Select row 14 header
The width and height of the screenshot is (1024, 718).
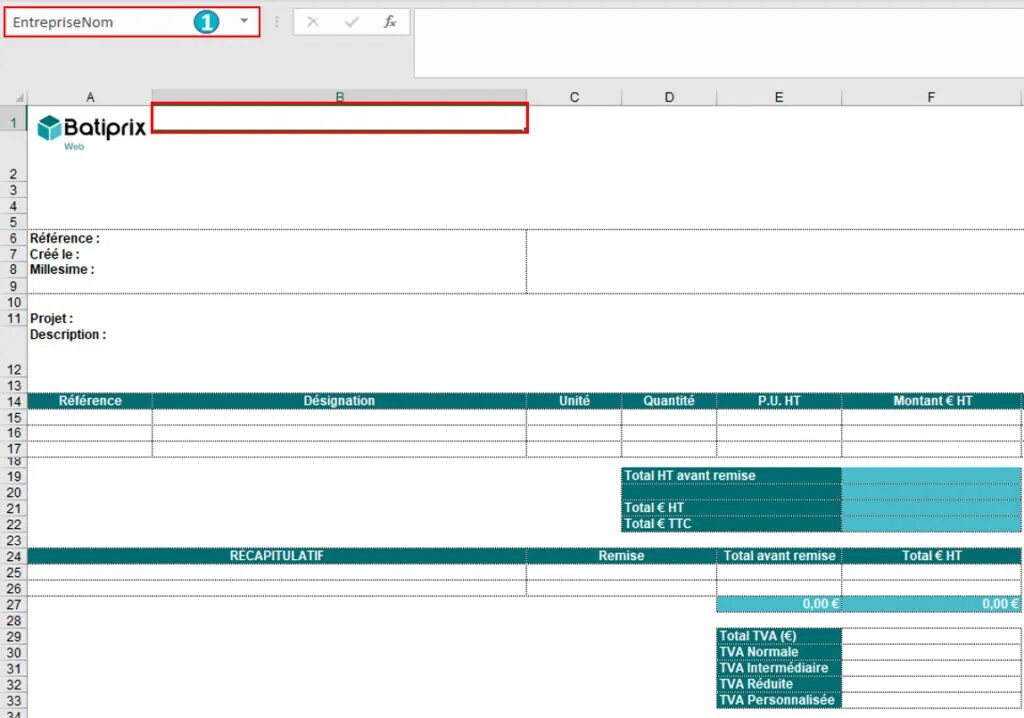(x=14, y=401)
